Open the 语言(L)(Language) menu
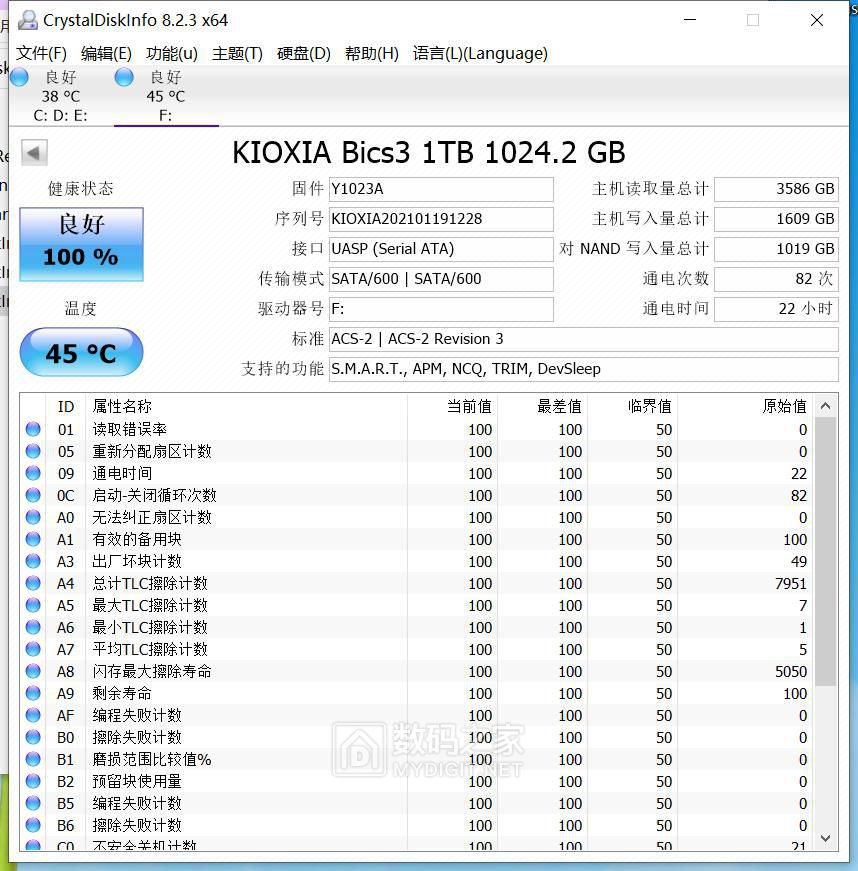Screen dimensions: 858x871 coord(480,53)
